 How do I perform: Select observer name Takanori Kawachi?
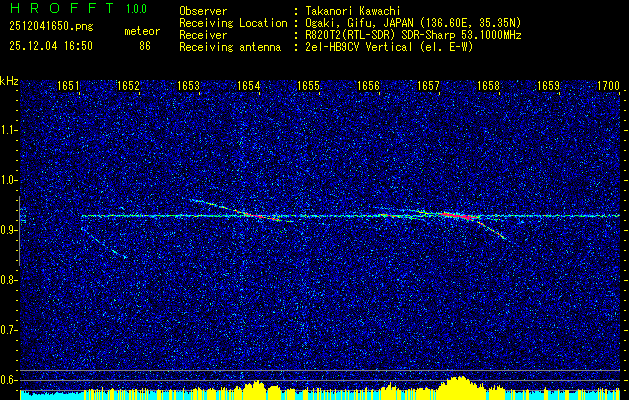(x=352, y=11)
